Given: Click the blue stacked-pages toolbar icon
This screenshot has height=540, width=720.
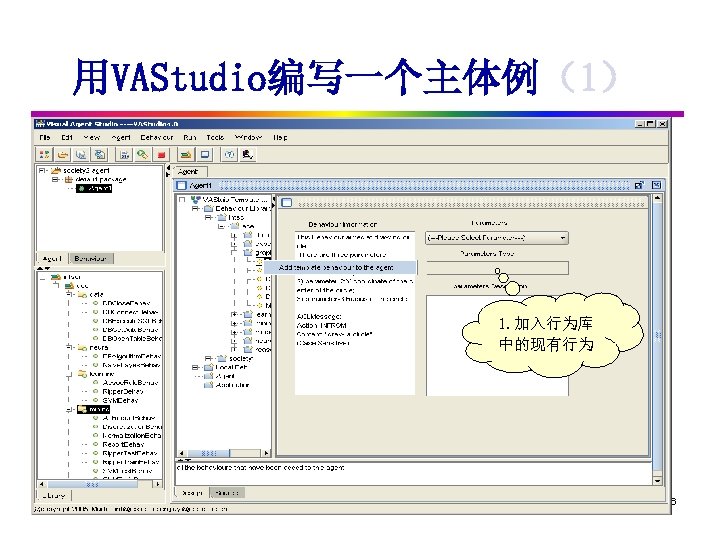Looking at the screenshot, I should coord(100,155).
